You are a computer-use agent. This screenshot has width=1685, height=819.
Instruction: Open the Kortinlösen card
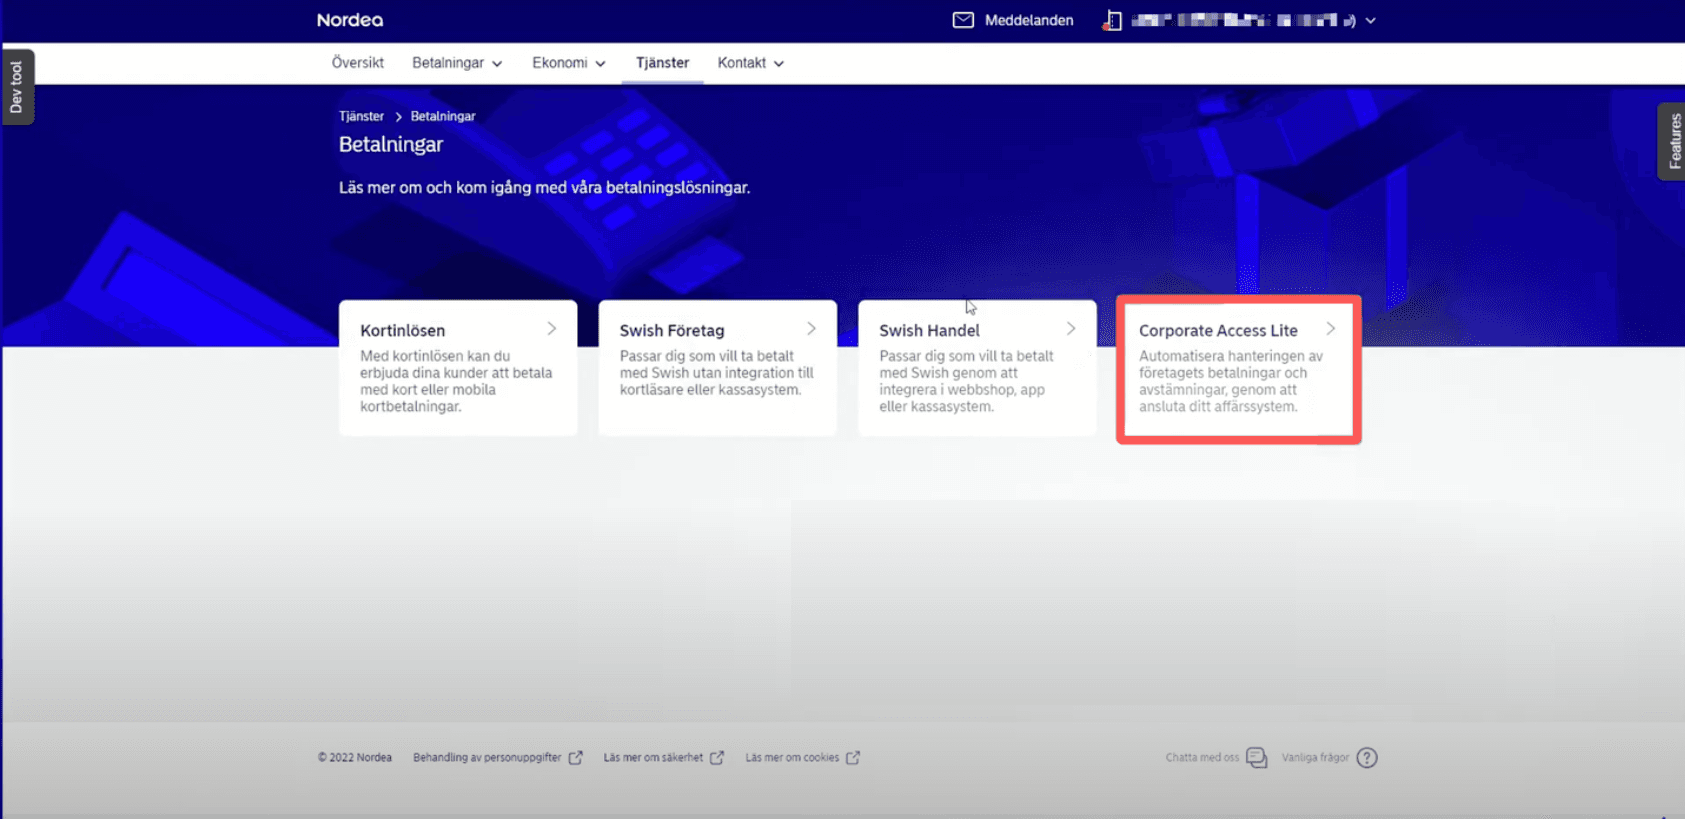pos(458,368)
